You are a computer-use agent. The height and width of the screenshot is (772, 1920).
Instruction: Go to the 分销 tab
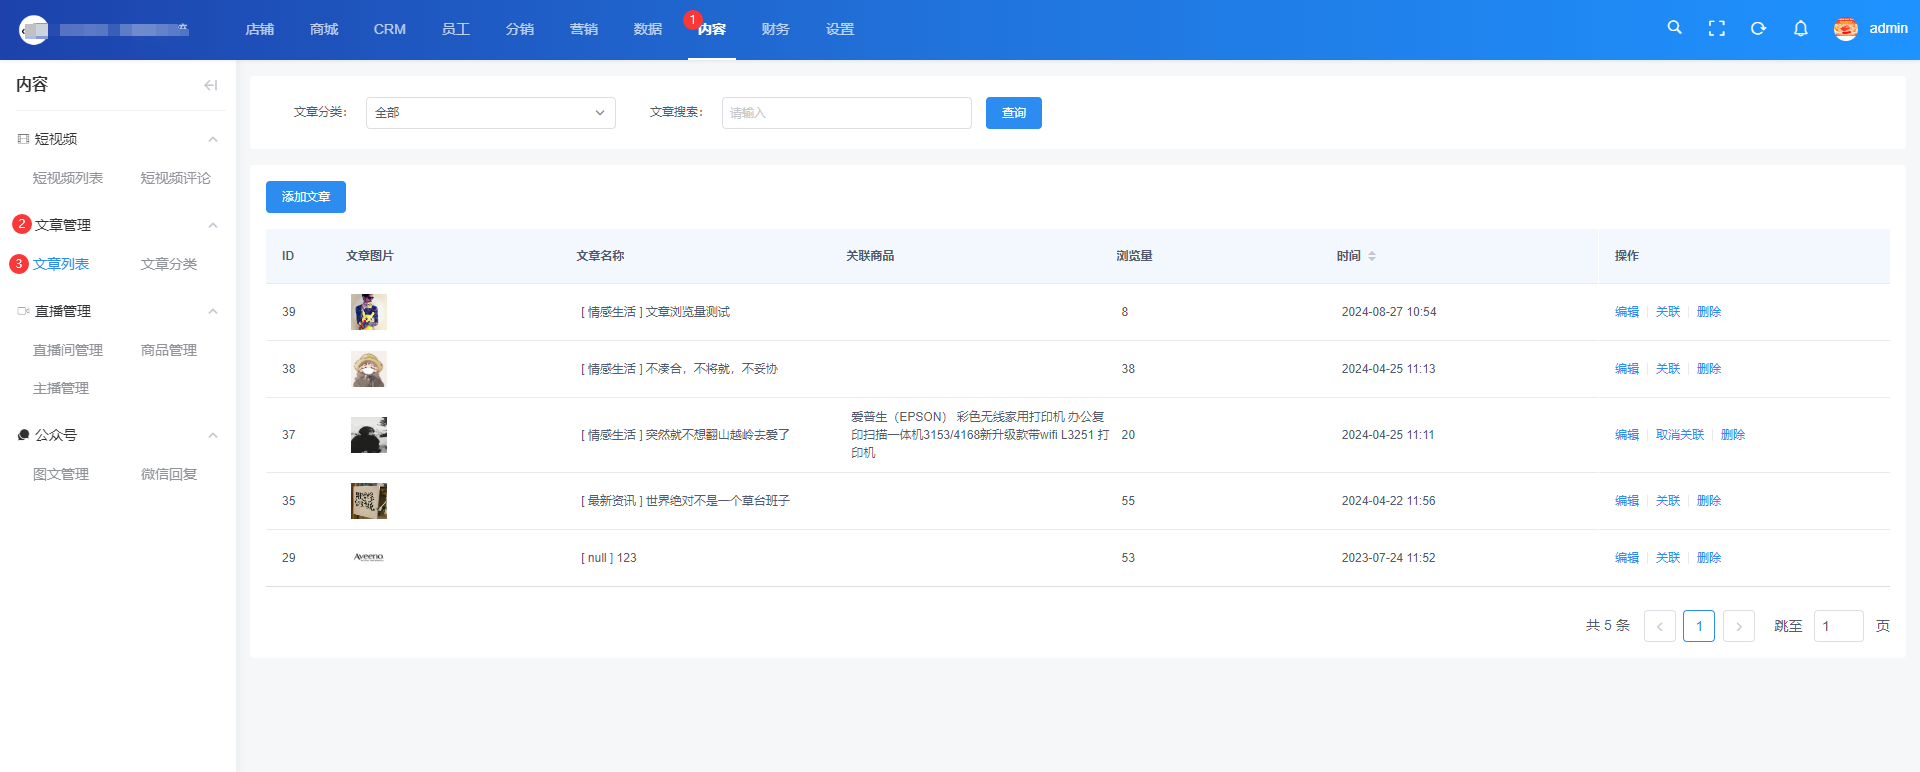pos(520,29)
